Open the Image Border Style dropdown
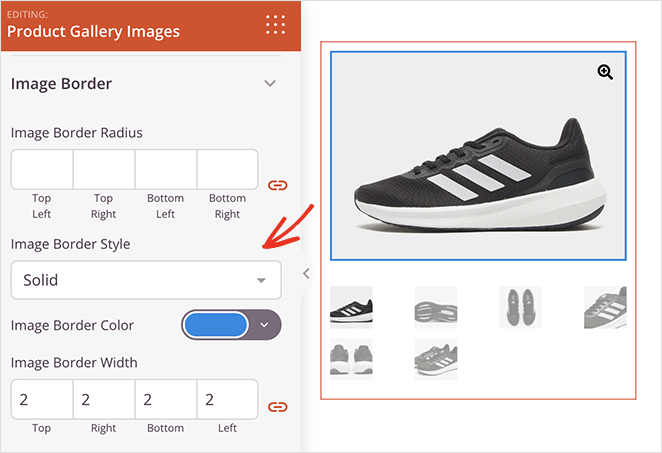This screenshot has height=453, width=662. (x=146, y=280)
